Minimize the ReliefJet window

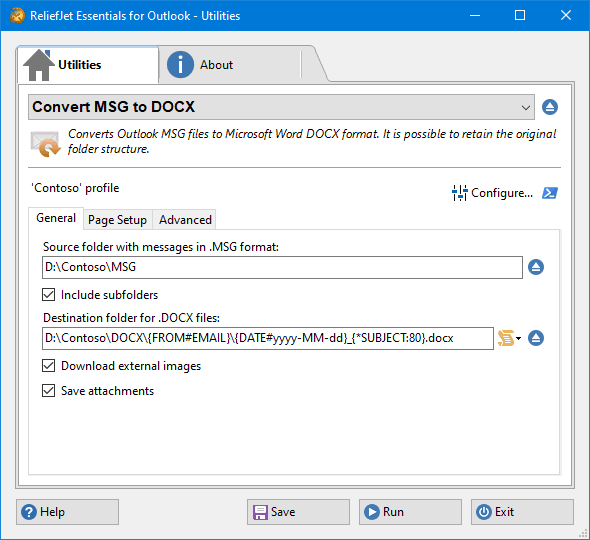475,15
